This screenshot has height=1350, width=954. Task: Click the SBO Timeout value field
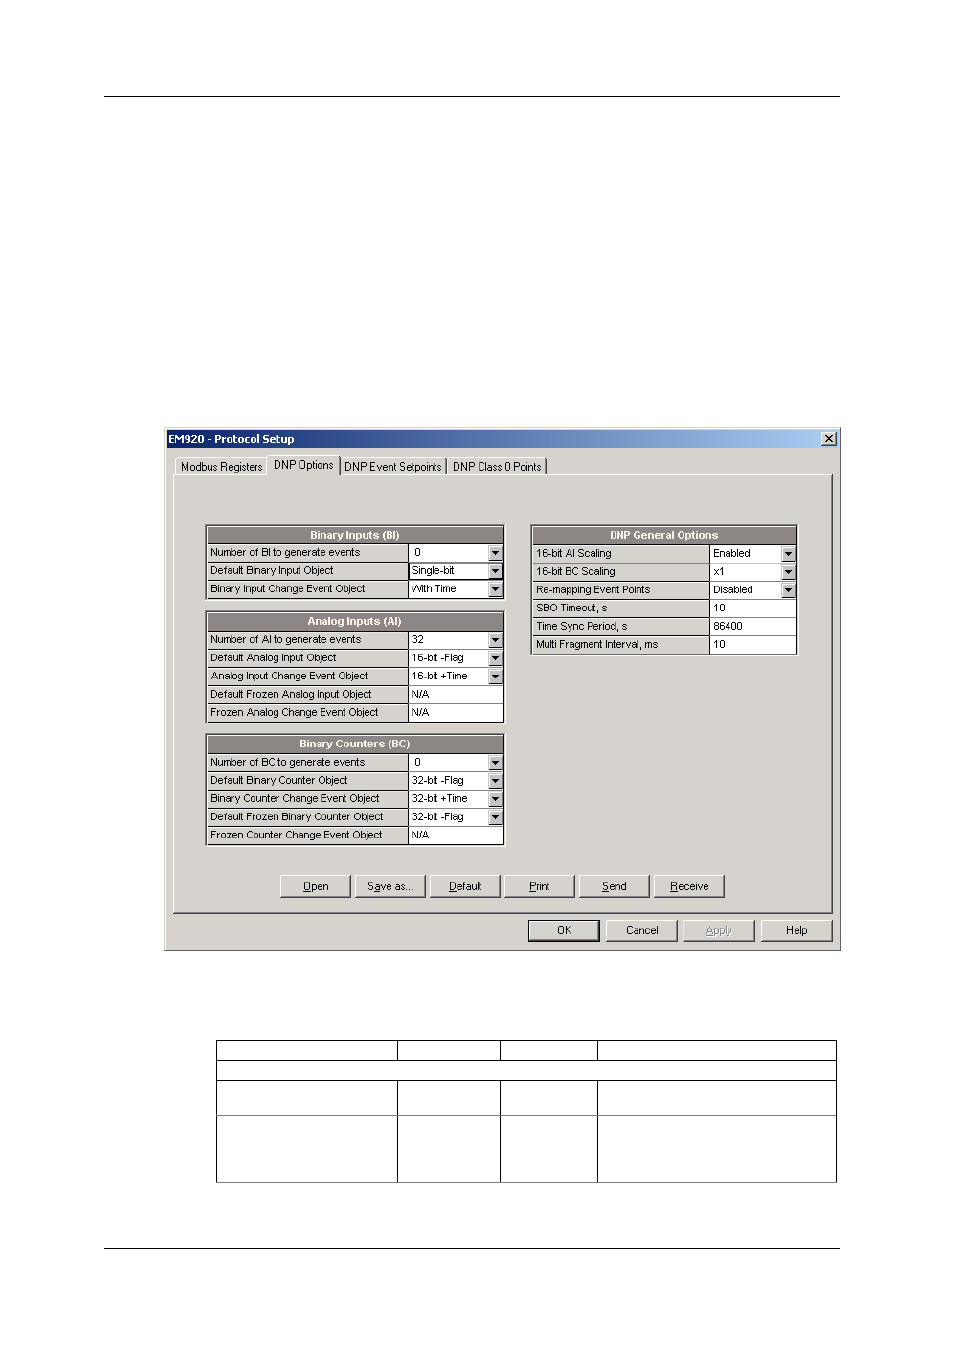pyautogui.click(x=752, y=608)
